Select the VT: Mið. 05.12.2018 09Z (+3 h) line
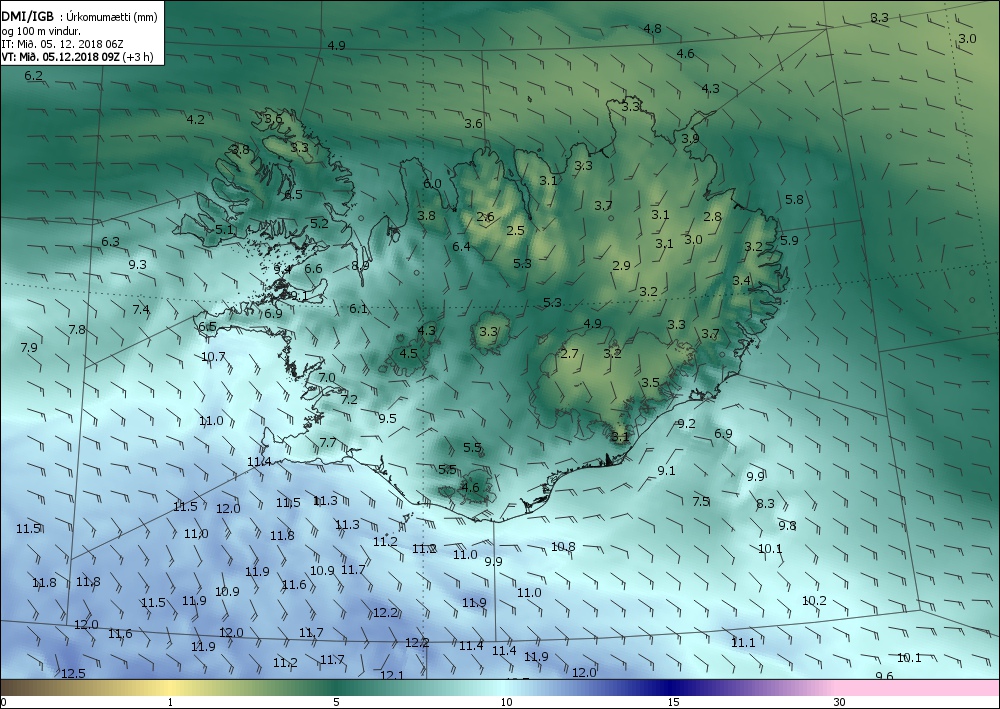 click(x=77, y=56)
